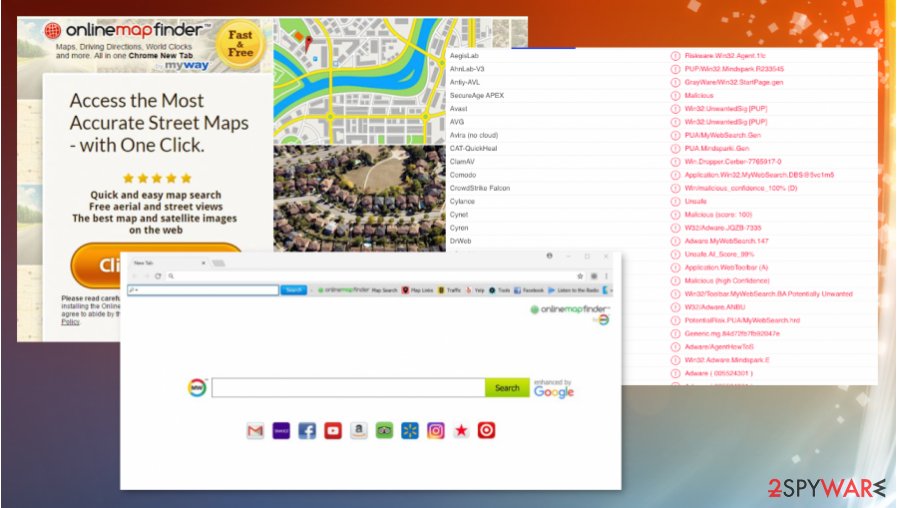Click W32/Adware.JQZB-7335 detection text
The width and height of the screenshot is (897, 508).
click(x=723, y=228)
